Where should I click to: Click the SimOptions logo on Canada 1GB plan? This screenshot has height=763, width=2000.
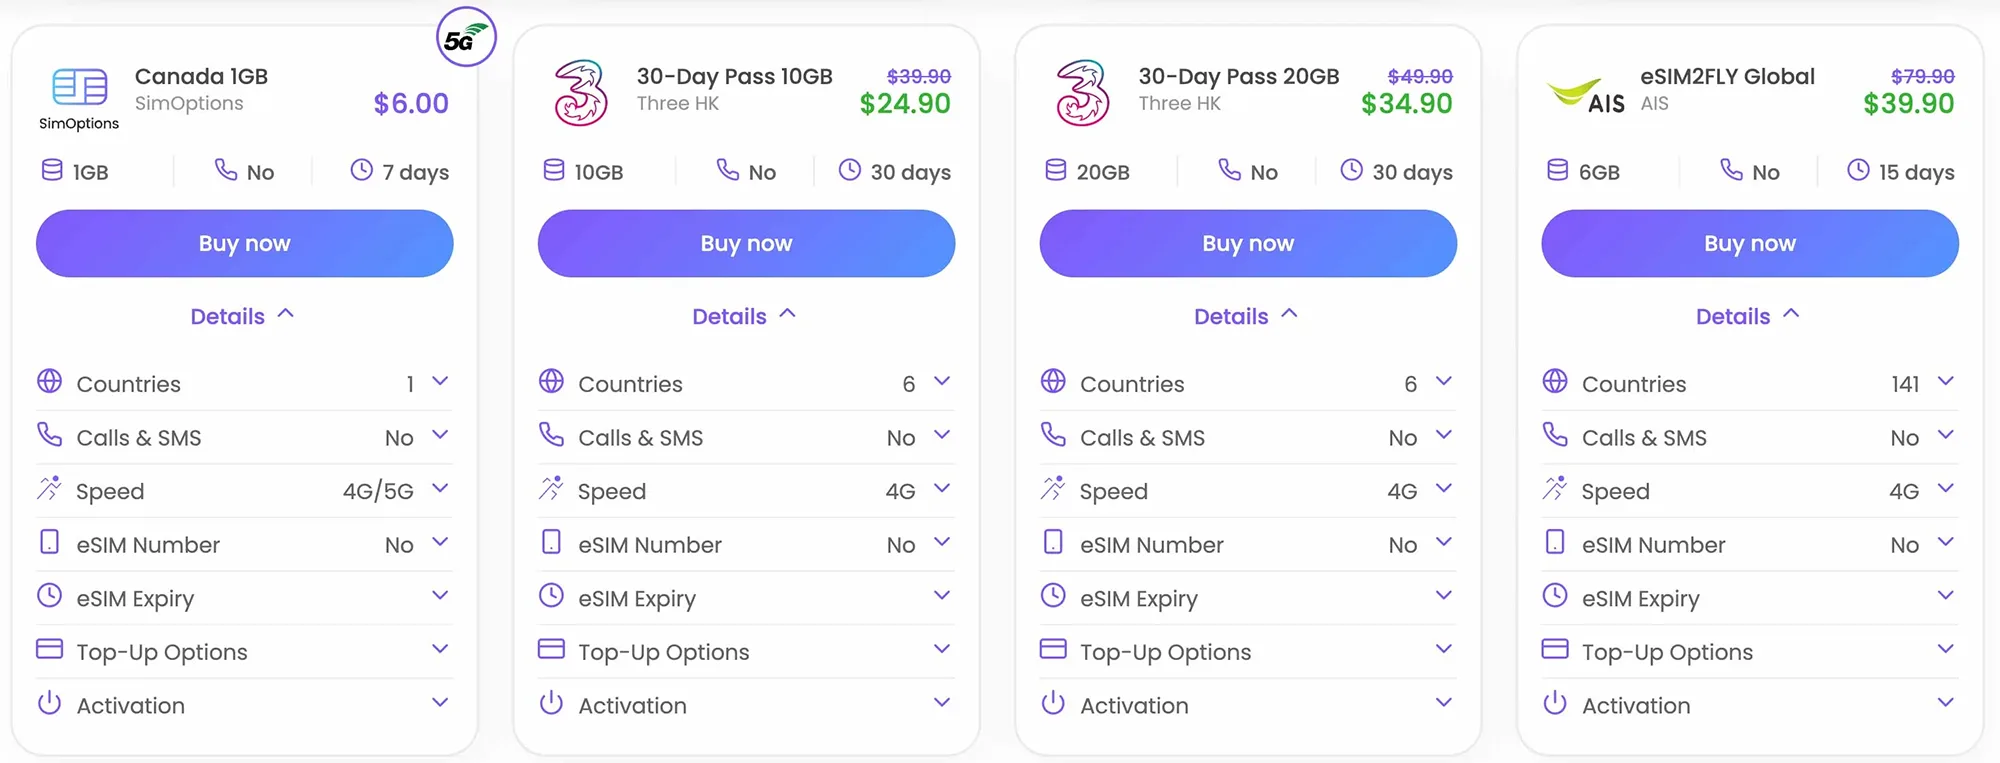point(79,98)
